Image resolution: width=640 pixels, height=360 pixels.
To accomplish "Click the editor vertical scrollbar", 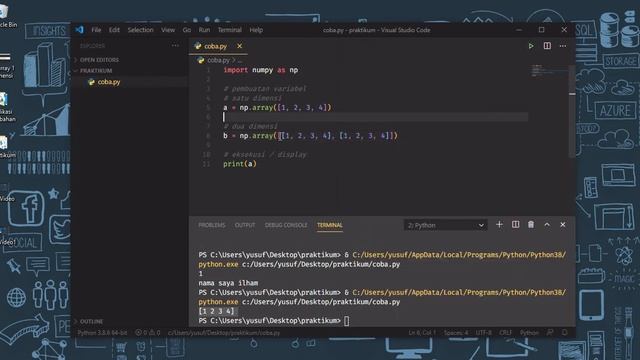I will pyautogui.click(x=572, y=110).
